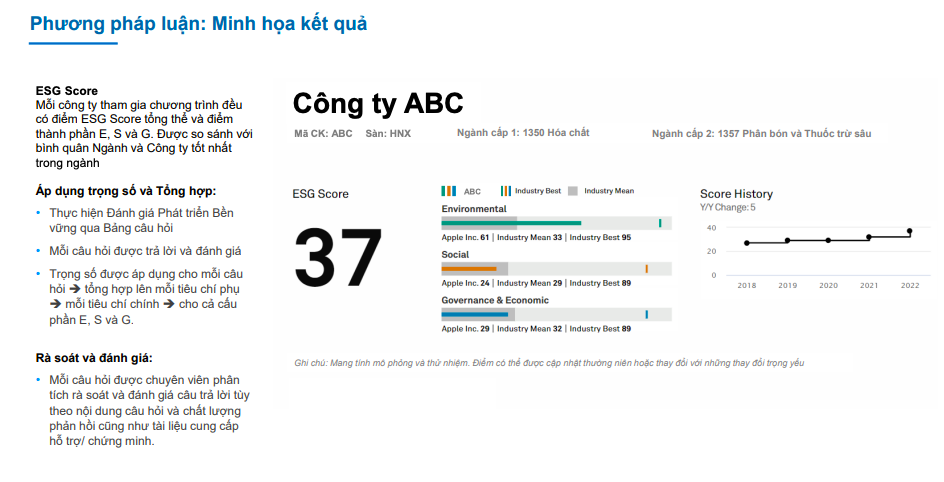
Task: Select the blue Governance & Economic bar
Action: [474, 314]
